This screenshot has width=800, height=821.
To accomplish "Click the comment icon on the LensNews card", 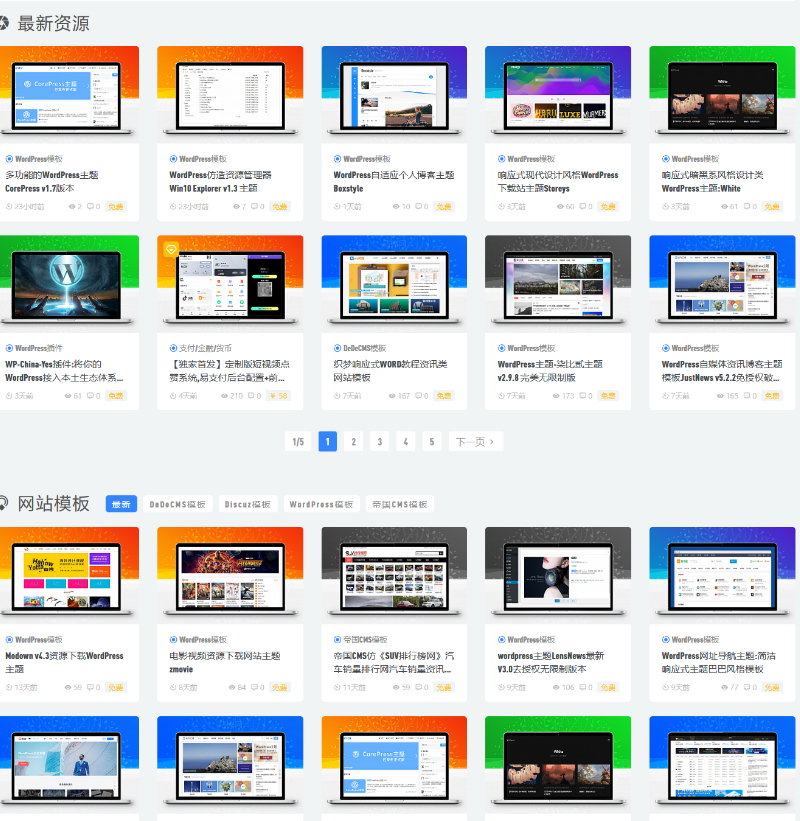I will coord(582,688).
